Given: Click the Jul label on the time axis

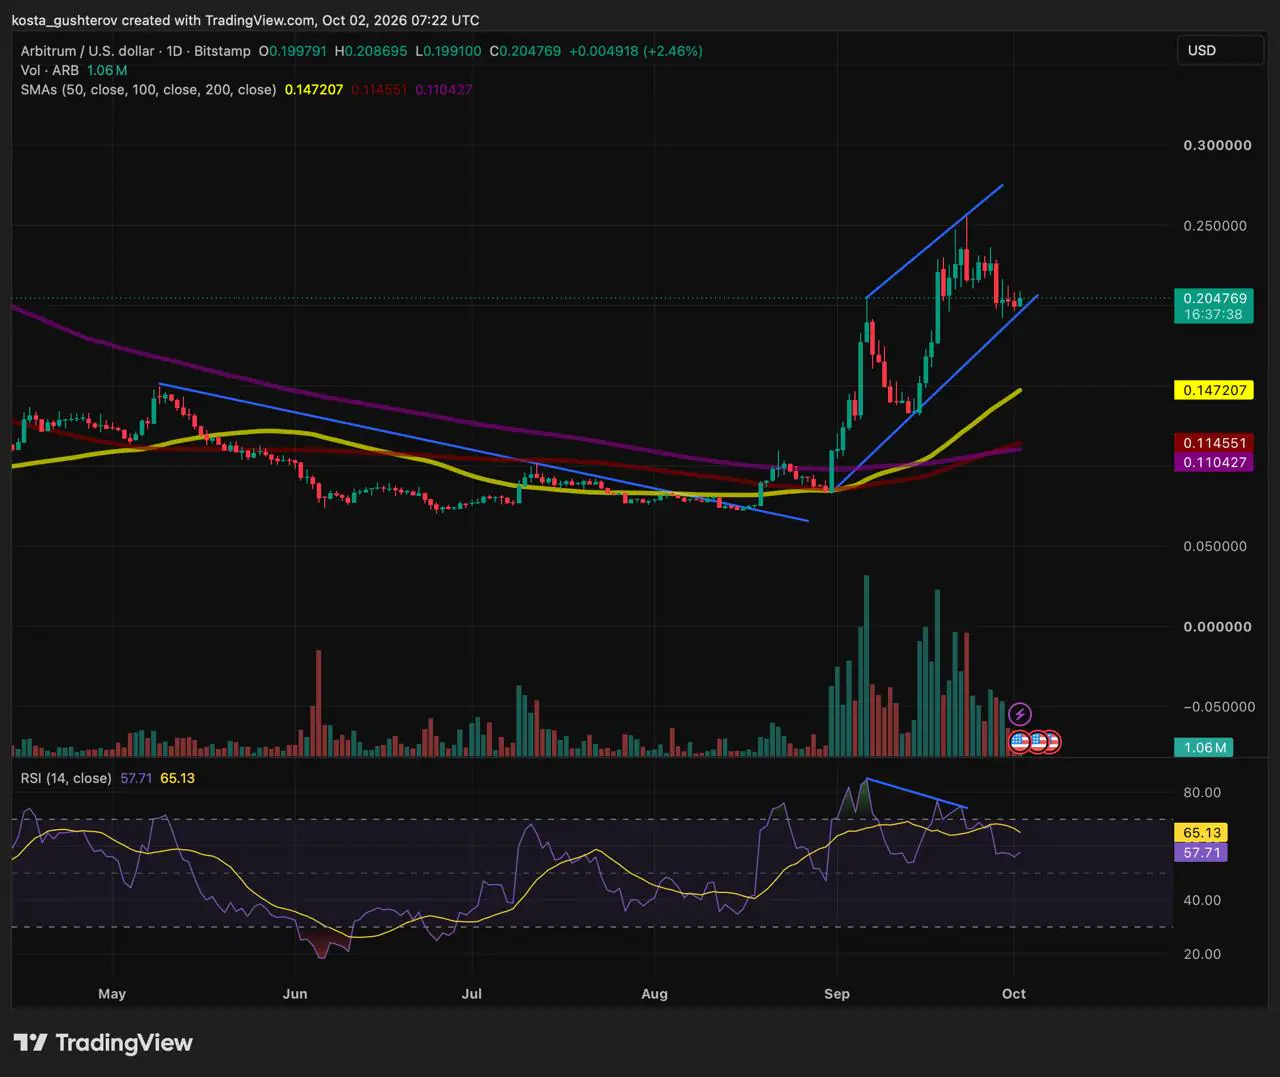Looking at the screenshot, I should [x=472, y=993].
